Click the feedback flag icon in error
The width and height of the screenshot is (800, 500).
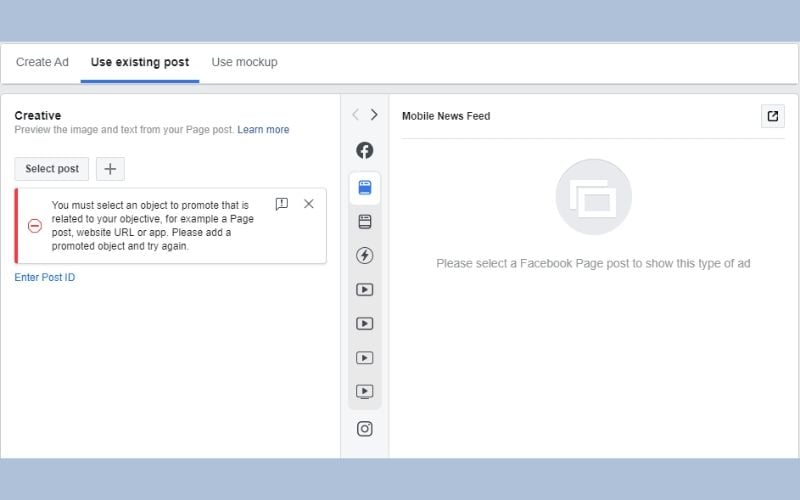282,204
